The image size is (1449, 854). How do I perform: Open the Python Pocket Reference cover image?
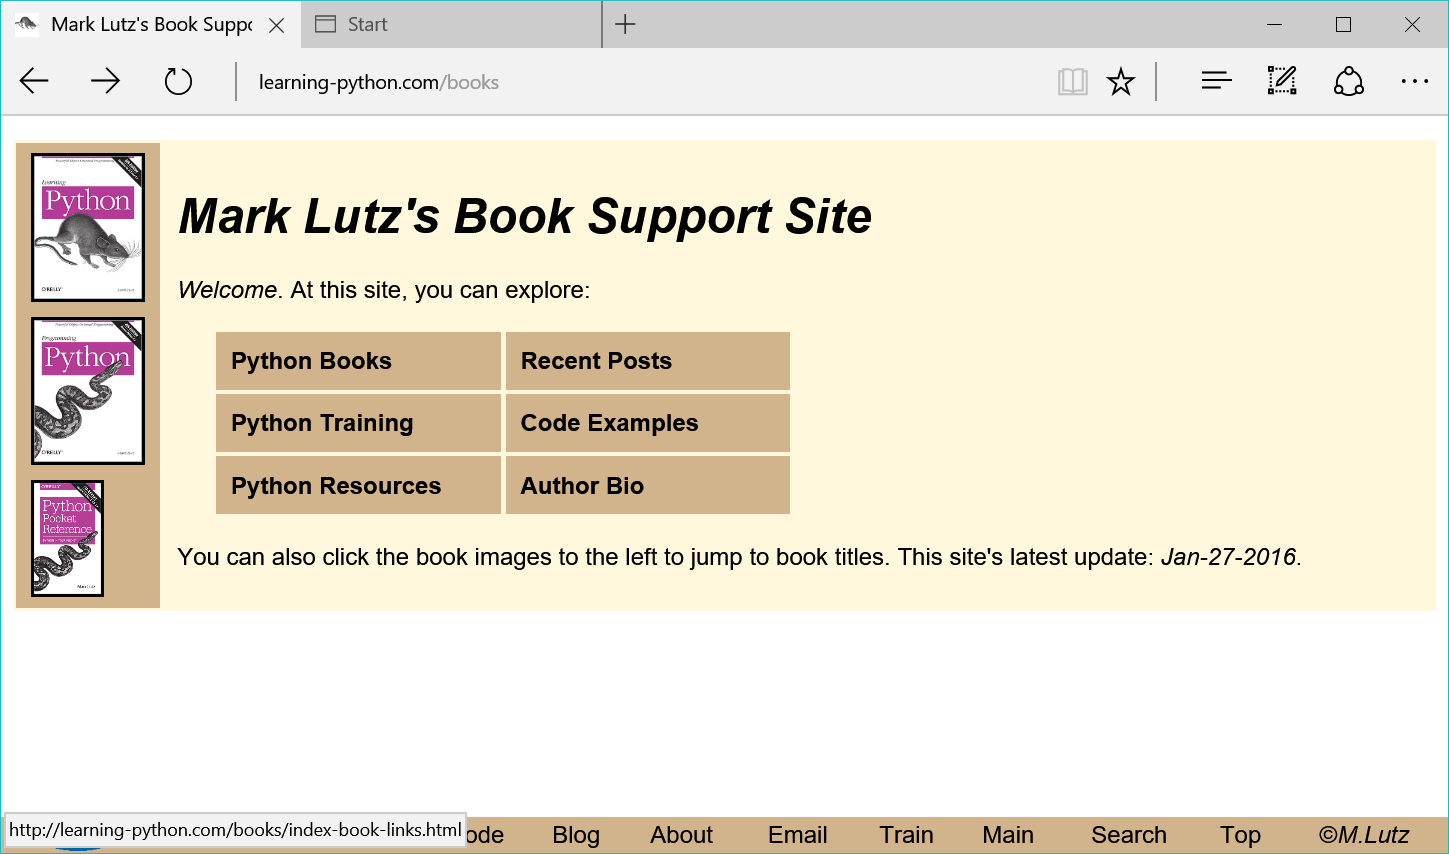pyautogui.click(x=67, y=538)
